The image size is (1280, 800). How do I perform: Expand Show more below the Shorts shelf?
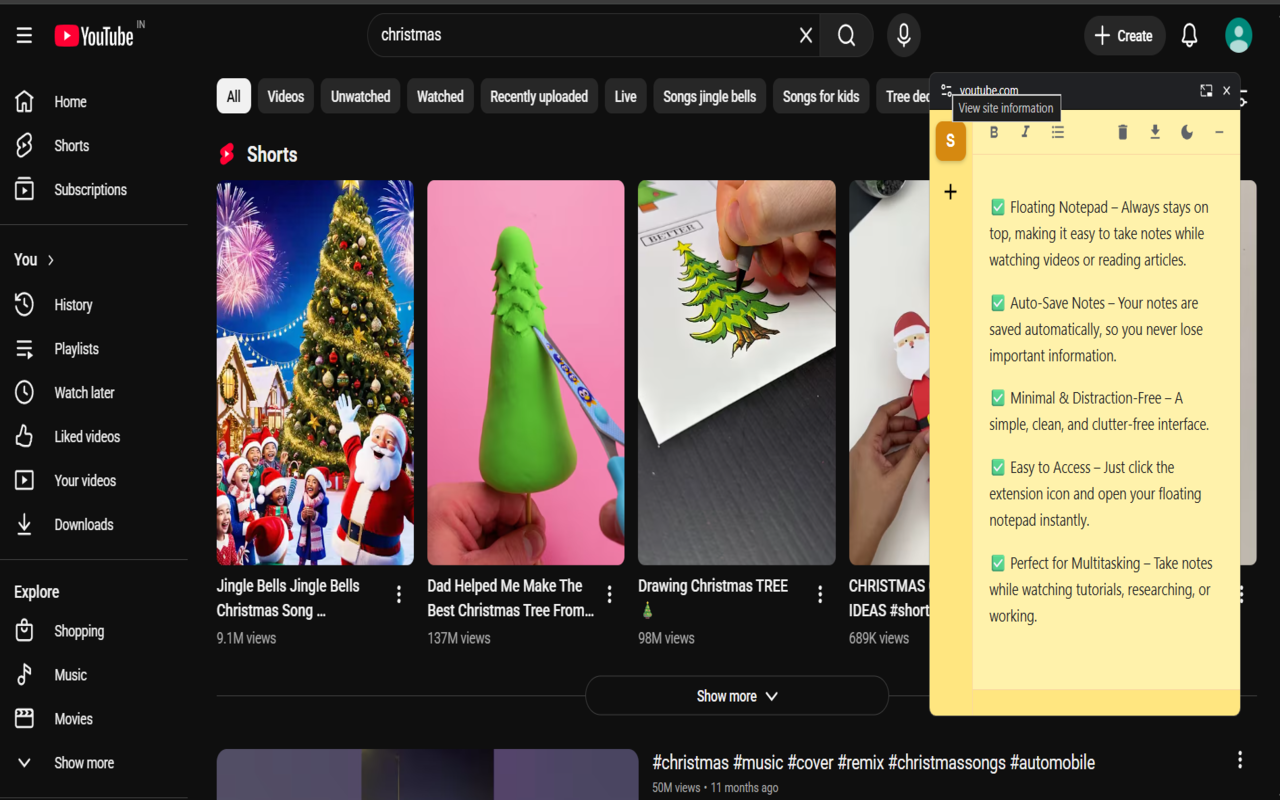(x=736, y=695)
